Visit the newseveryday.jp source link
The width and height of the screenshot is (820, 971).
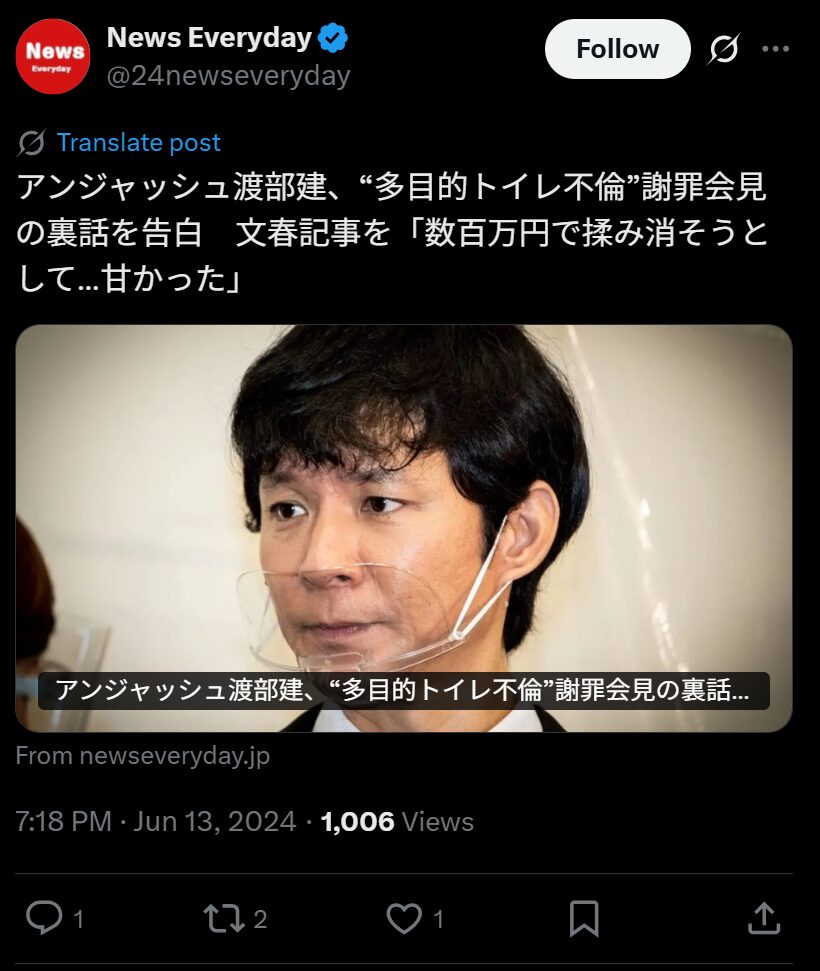143,755
